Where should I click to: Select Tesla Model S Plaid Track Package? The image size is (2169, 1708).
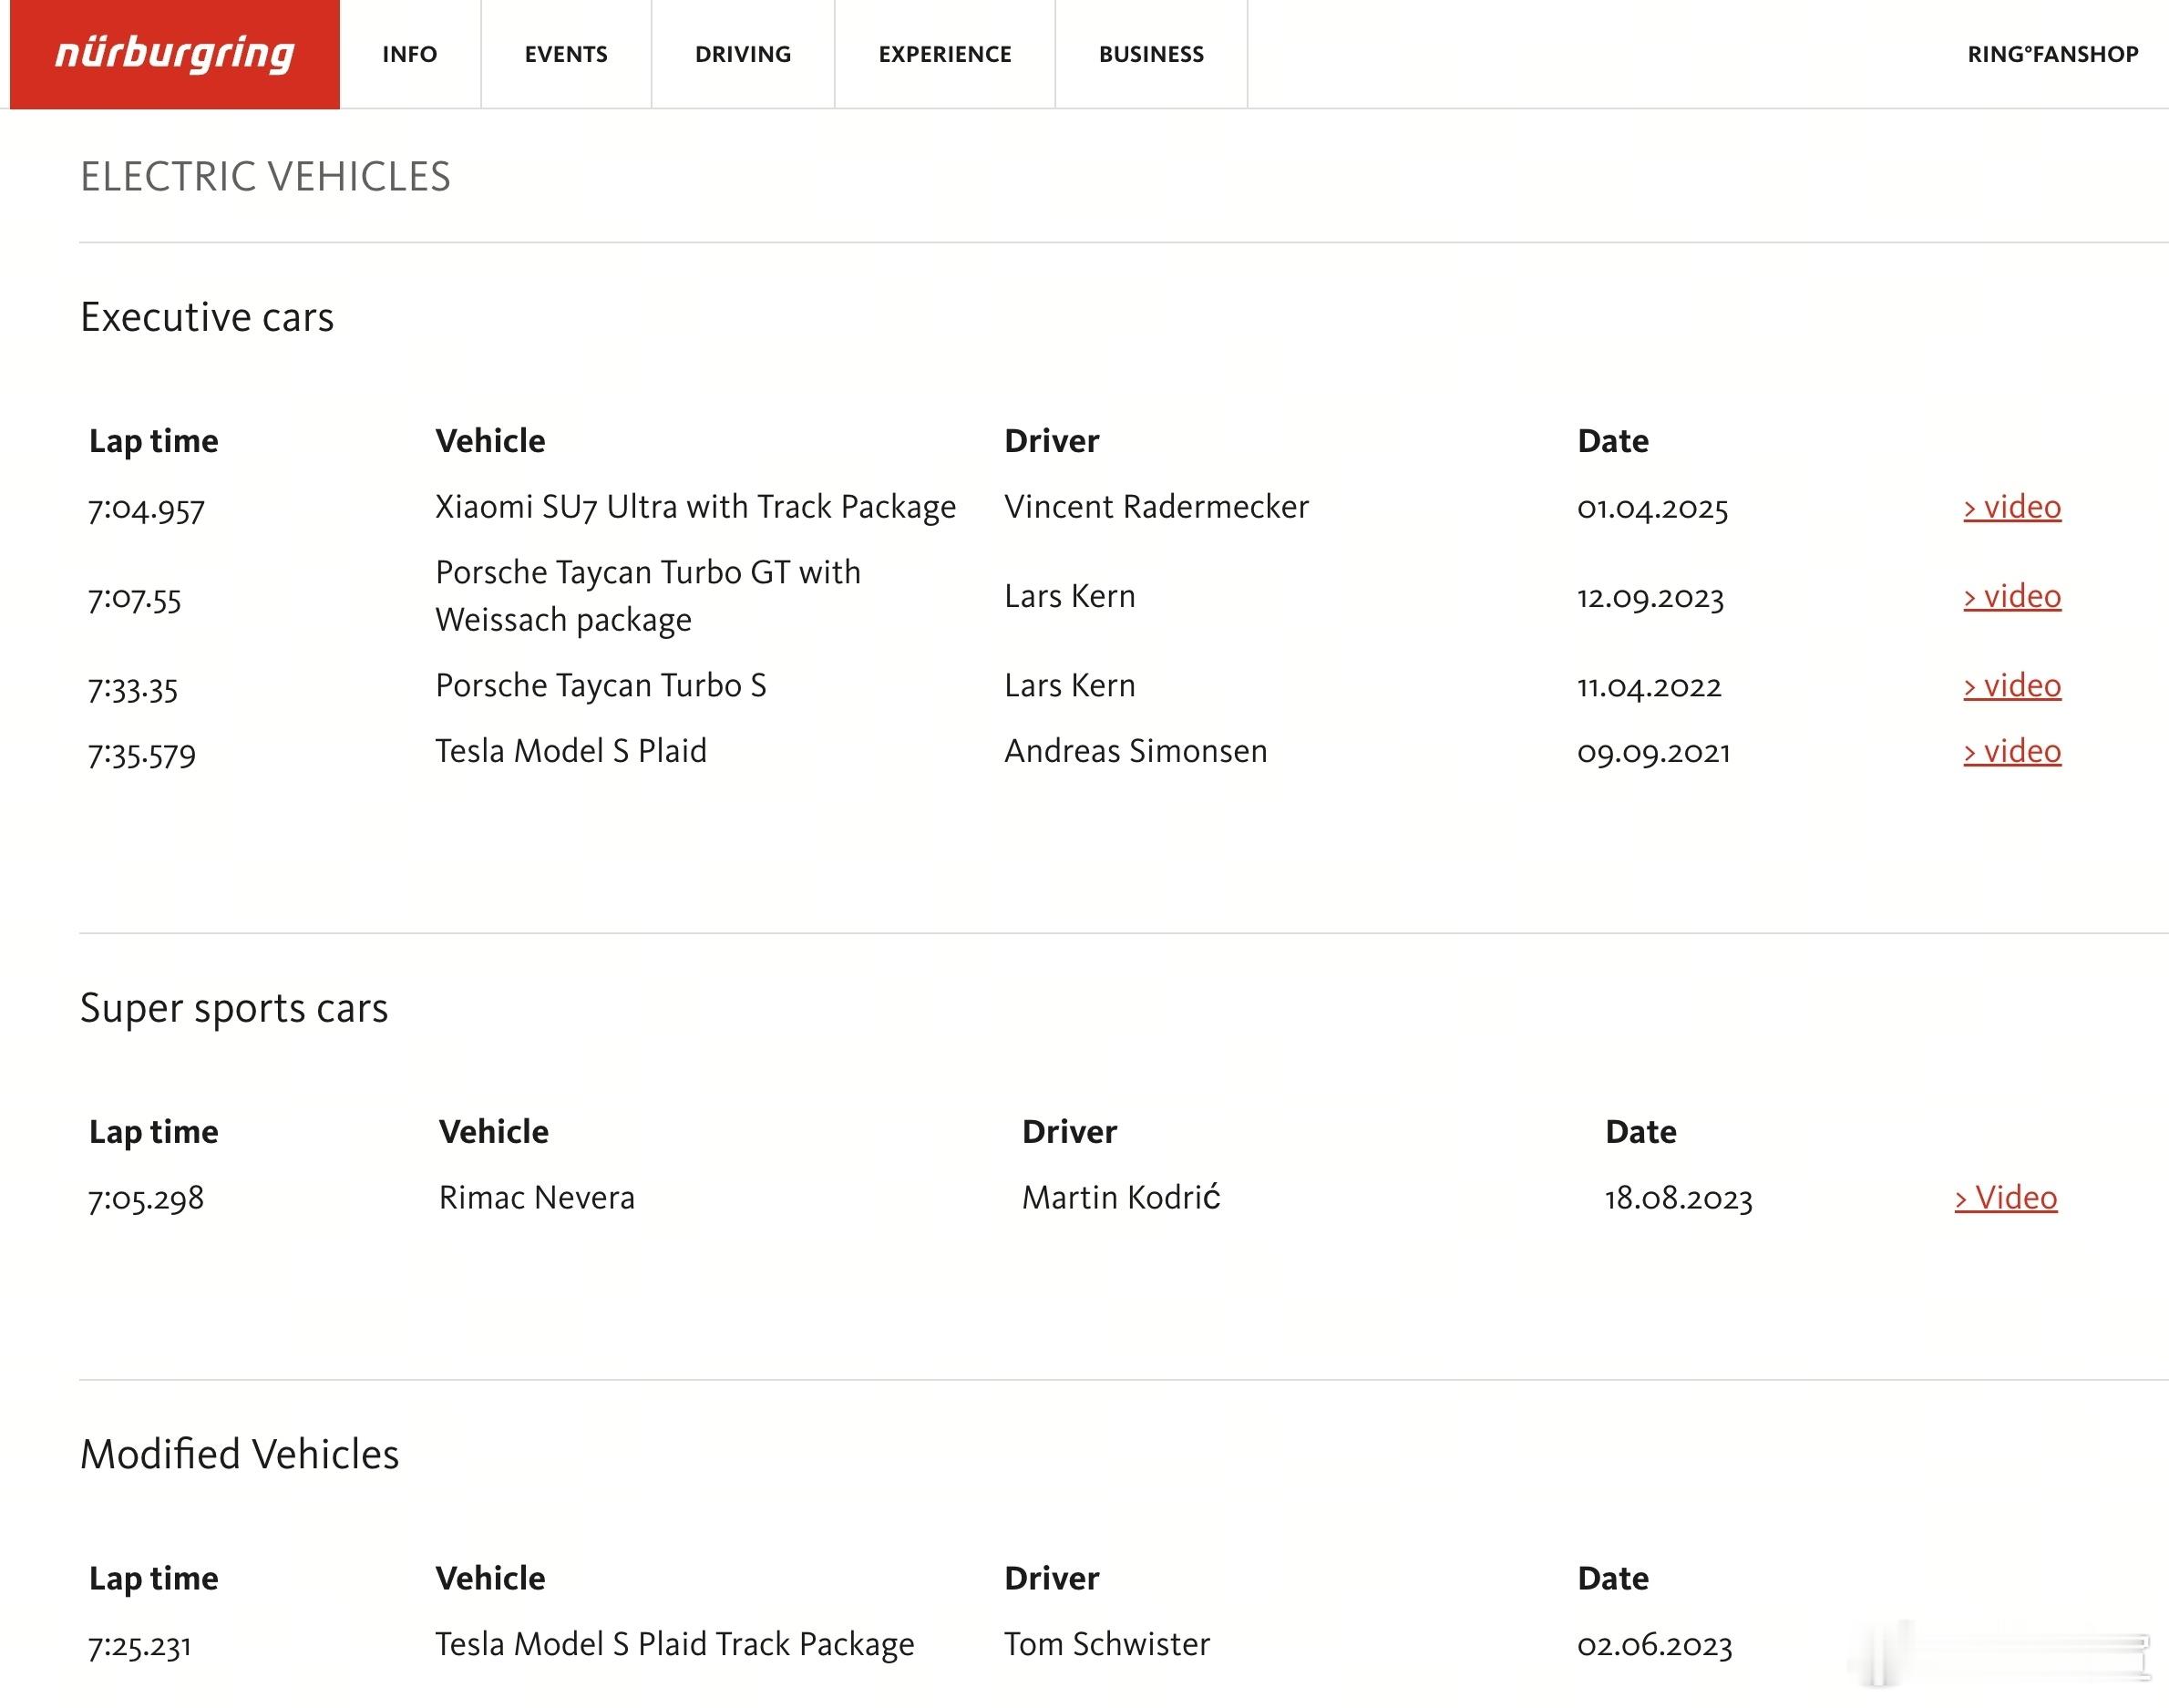tap(675, 1645)
